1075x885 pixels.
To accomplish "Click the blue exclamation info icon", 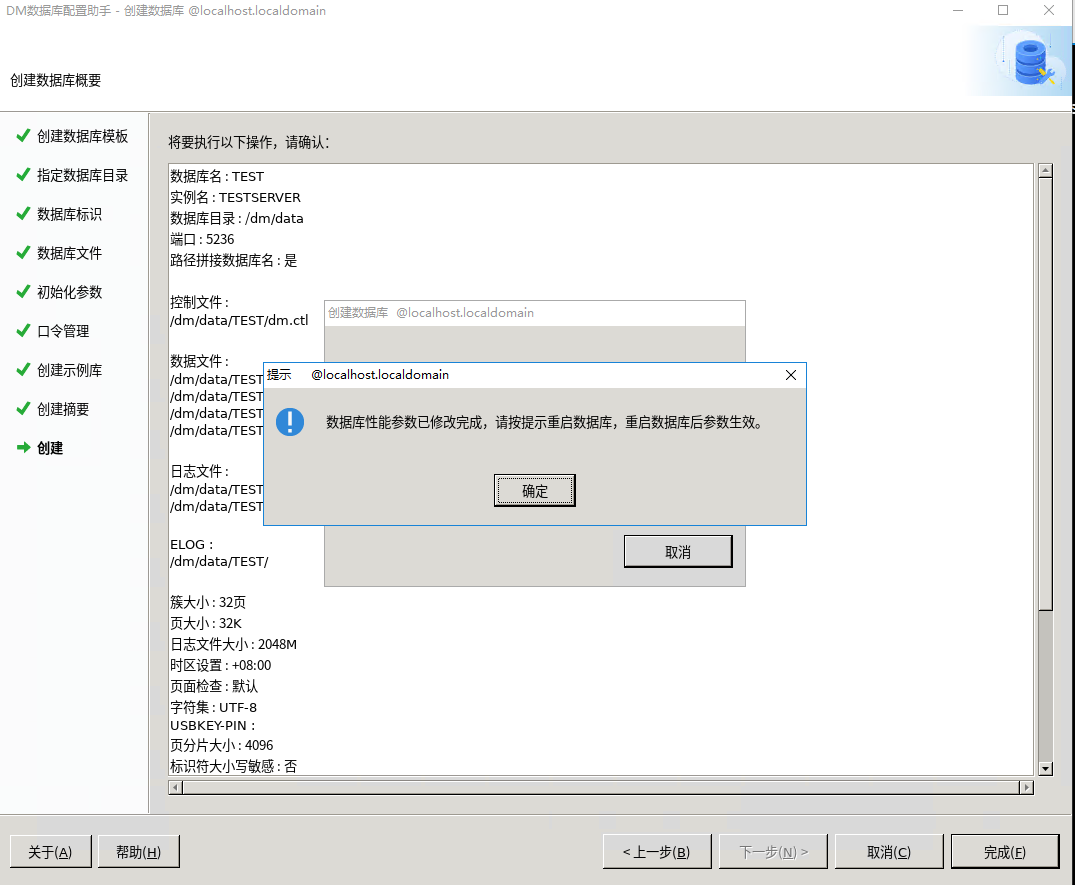I will click(290, 422).
